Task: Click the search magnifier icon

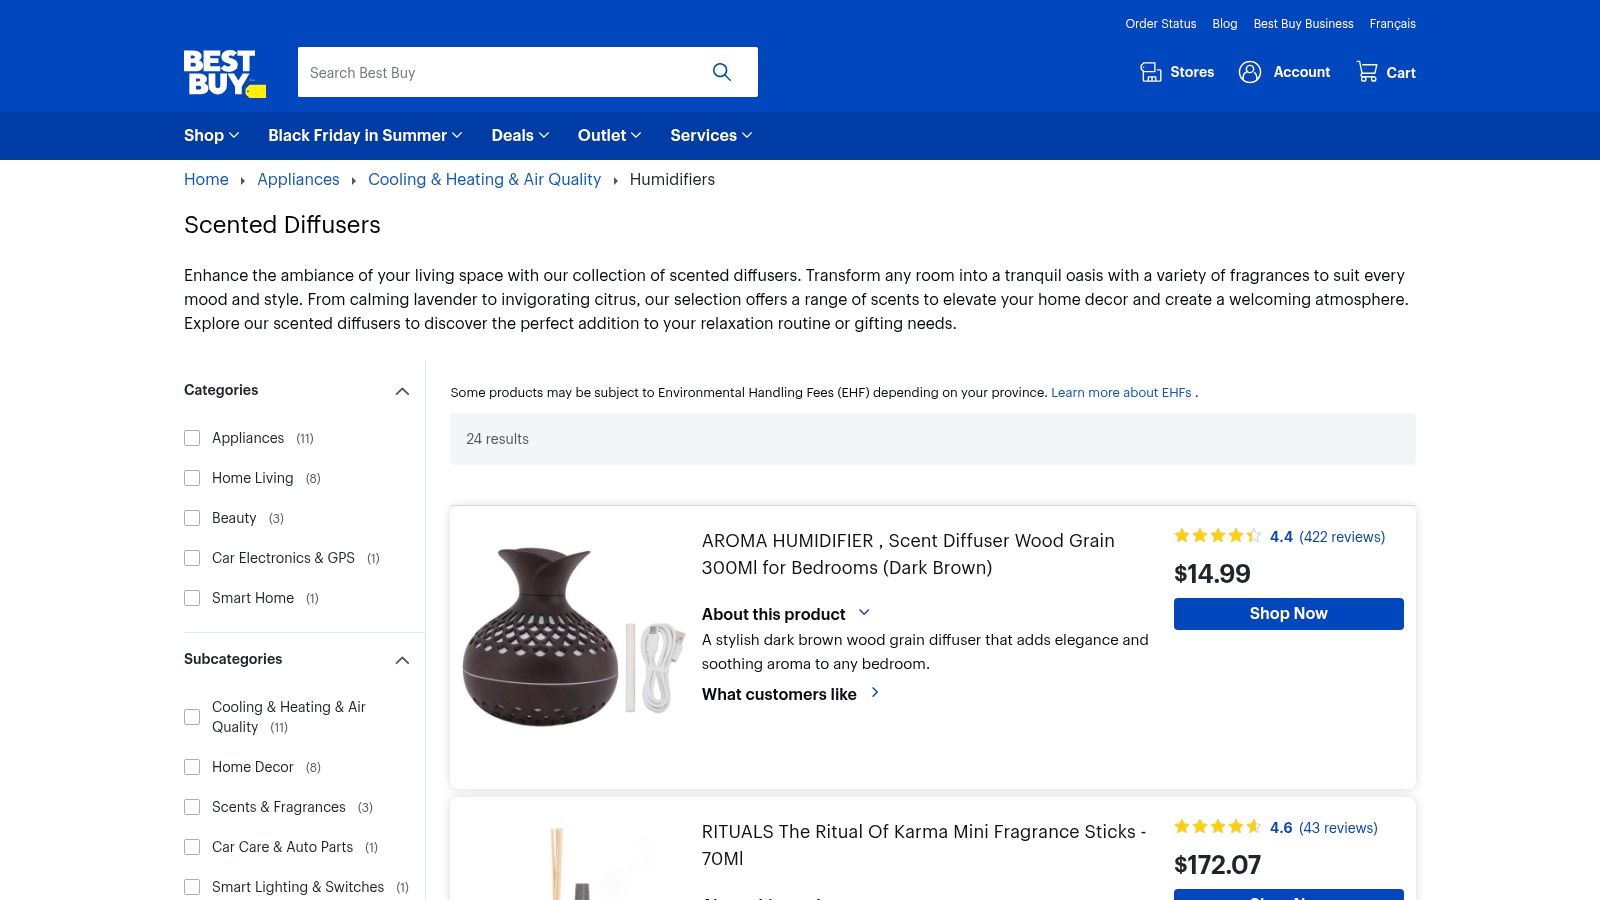Action: point(722,72)
